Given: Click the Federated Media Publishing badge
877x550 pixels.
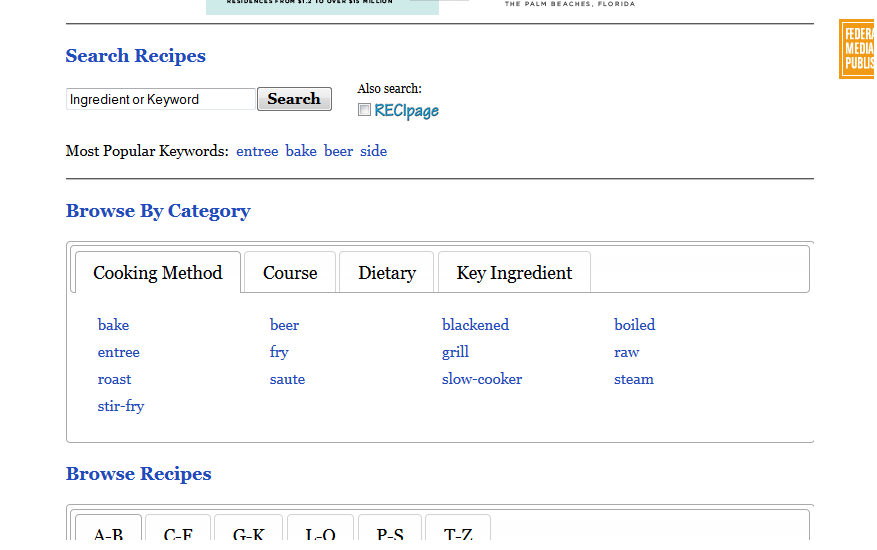Looking at the screenshot, I should [x=857, y=49].
